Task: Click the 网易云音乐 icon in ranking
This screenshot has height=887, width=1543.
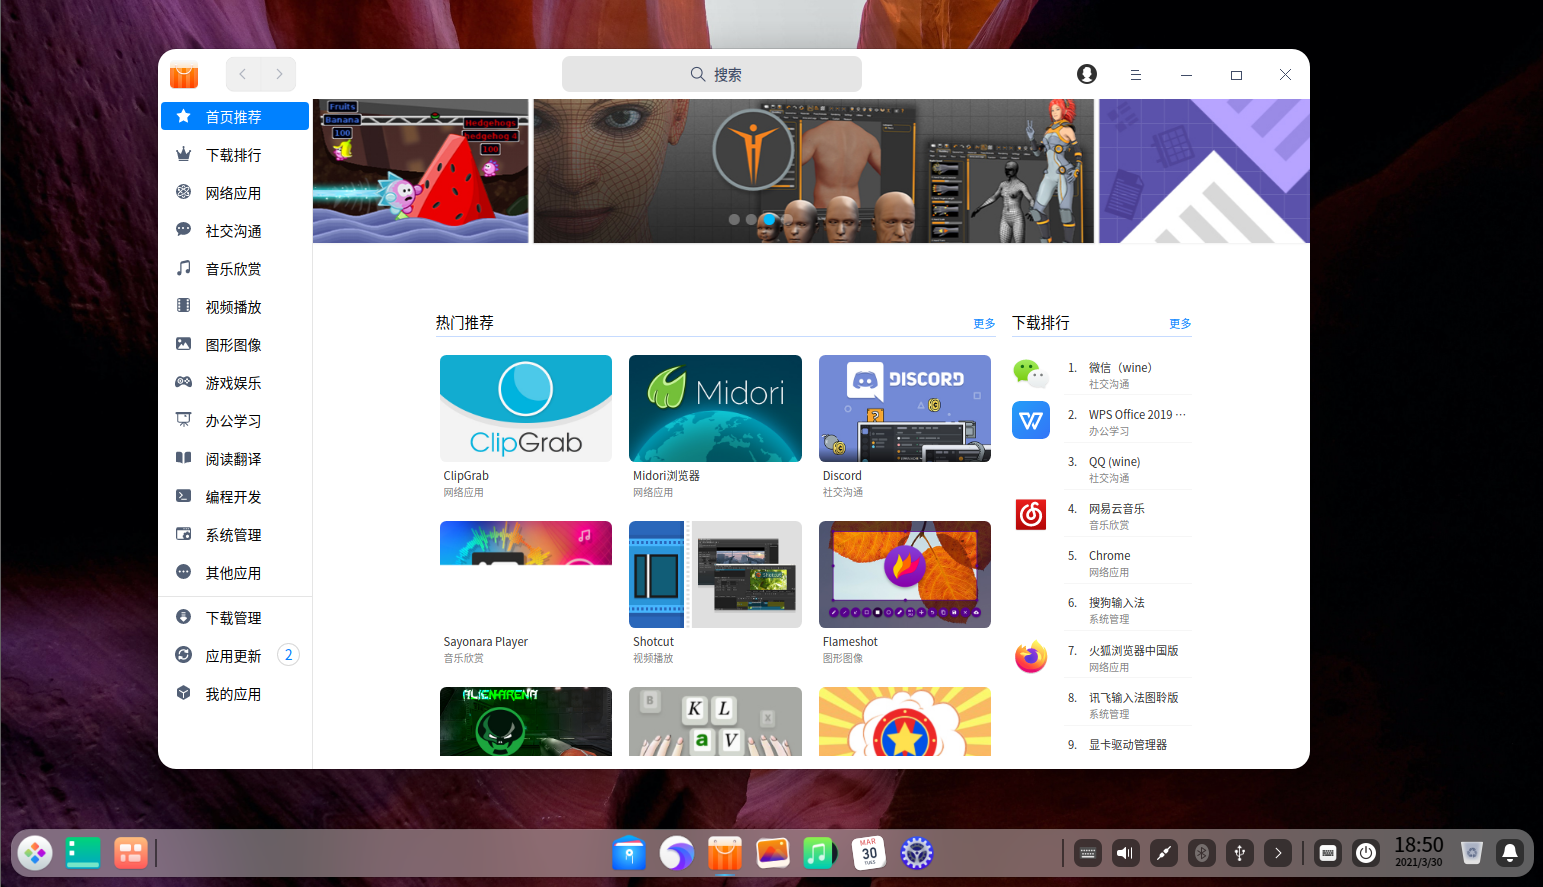Action: pyautogui.click(x=1031, y=514)
